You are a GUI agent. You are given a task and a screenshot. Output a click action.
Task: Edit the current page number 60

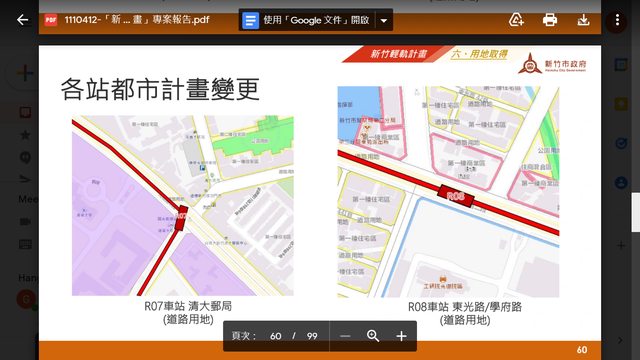(276, 336)
